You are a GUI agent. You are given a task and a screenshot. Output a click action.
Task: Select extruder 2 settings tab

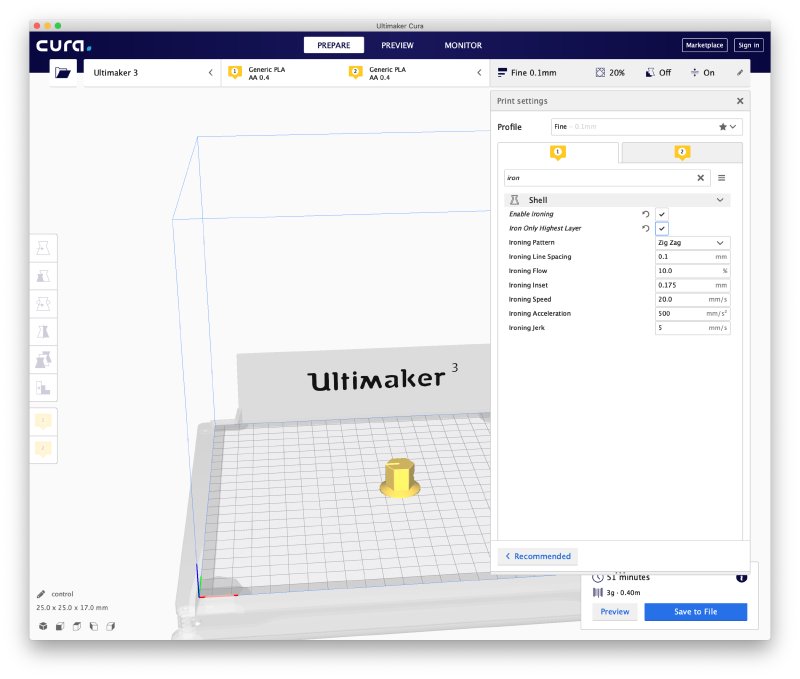tap(682, 153)
